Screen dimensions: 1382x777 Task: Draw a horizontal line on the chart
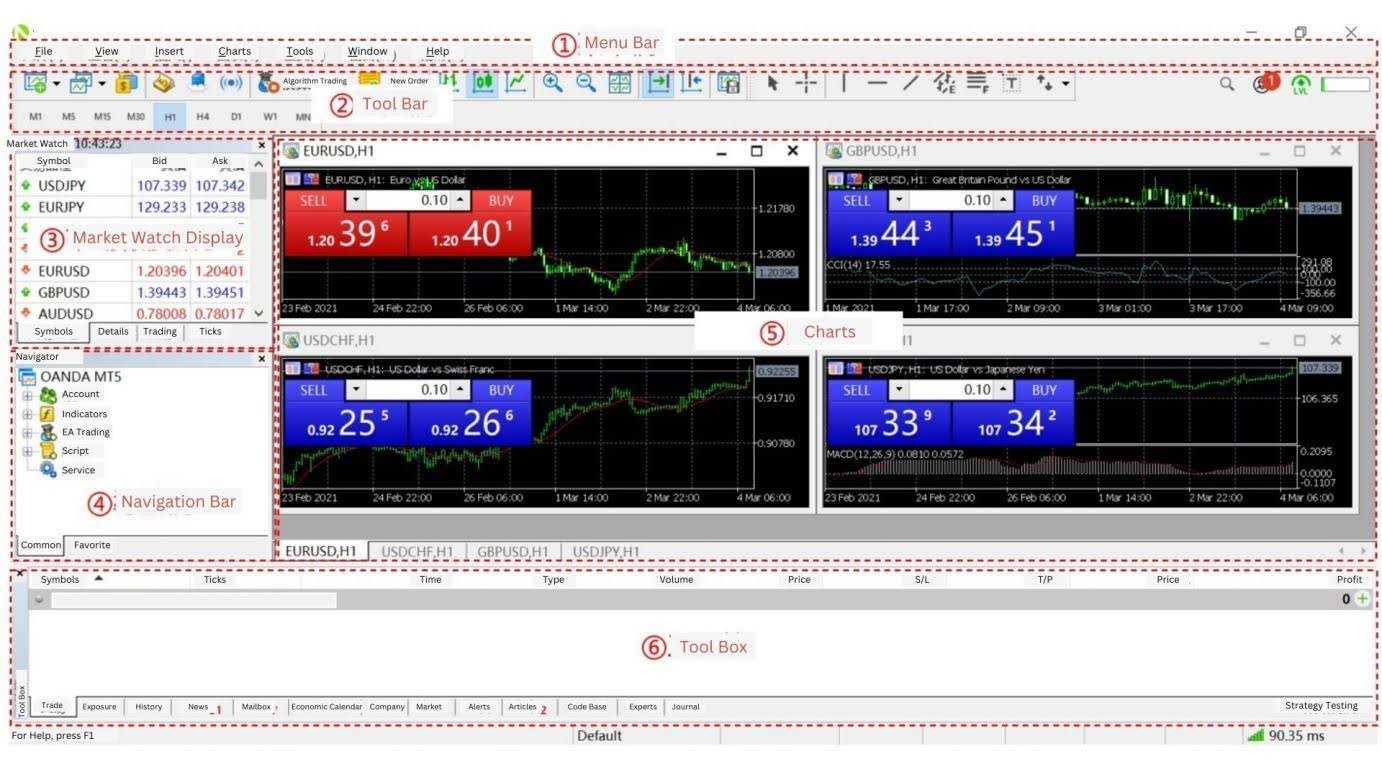pos(876,84)
